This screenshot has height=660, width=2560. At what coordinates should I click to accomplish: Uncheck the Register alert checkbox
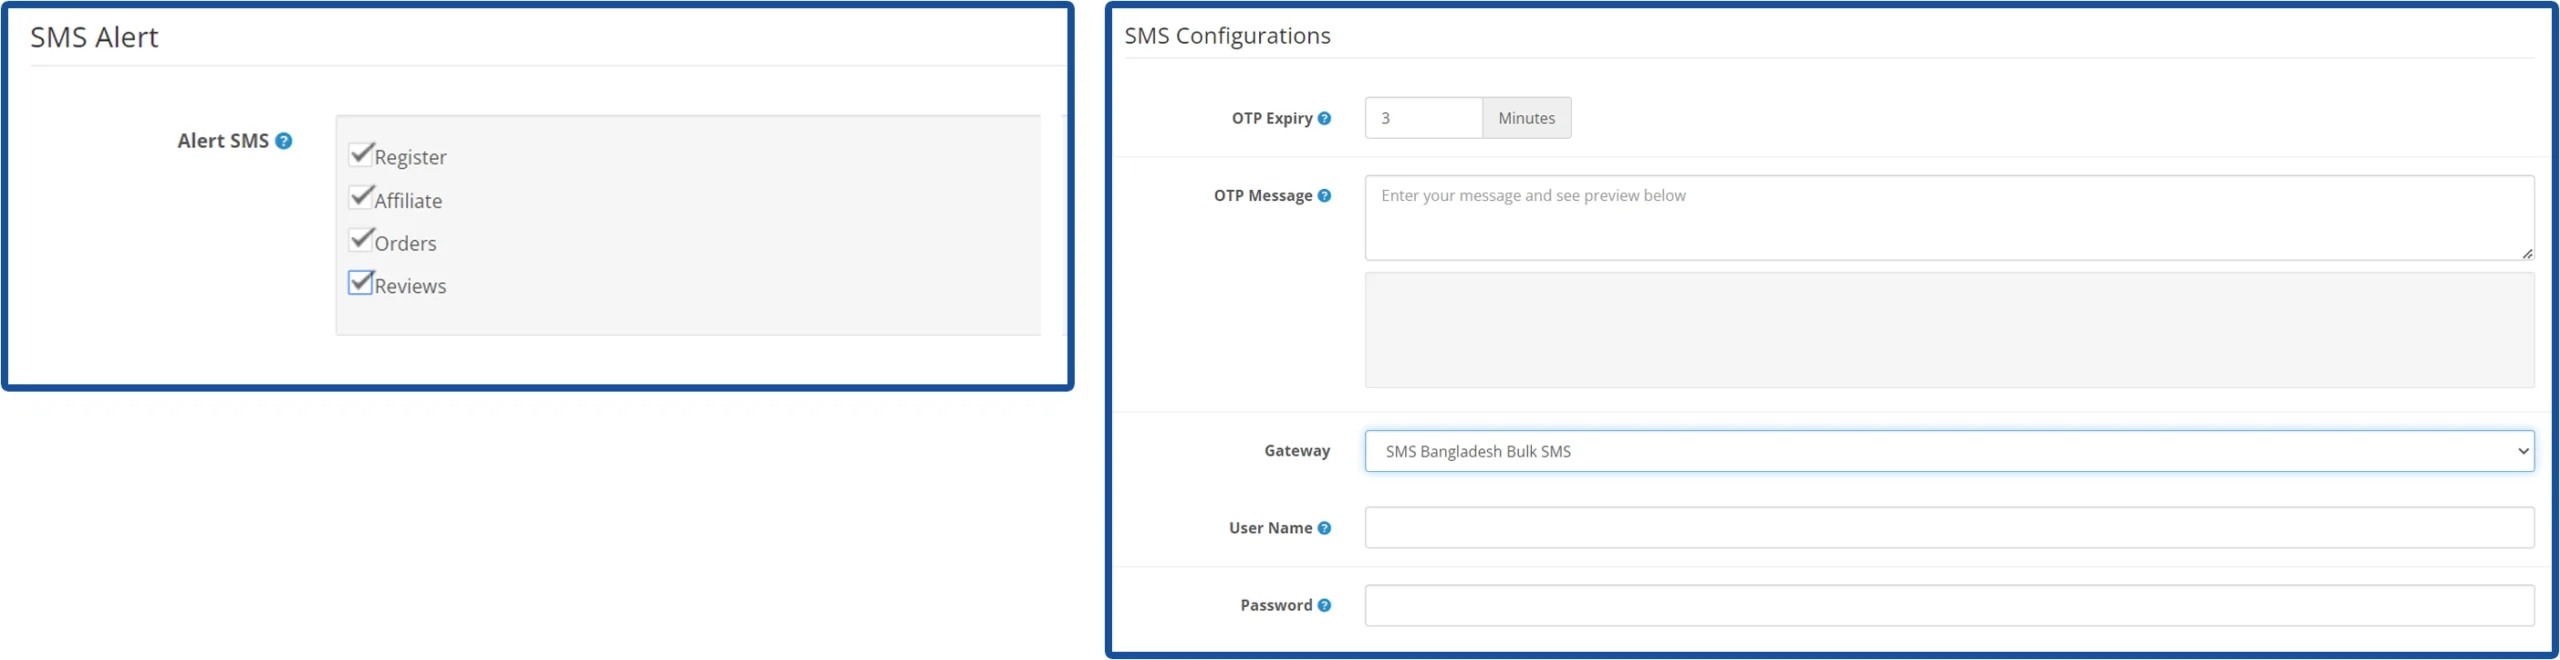[360, 155]
